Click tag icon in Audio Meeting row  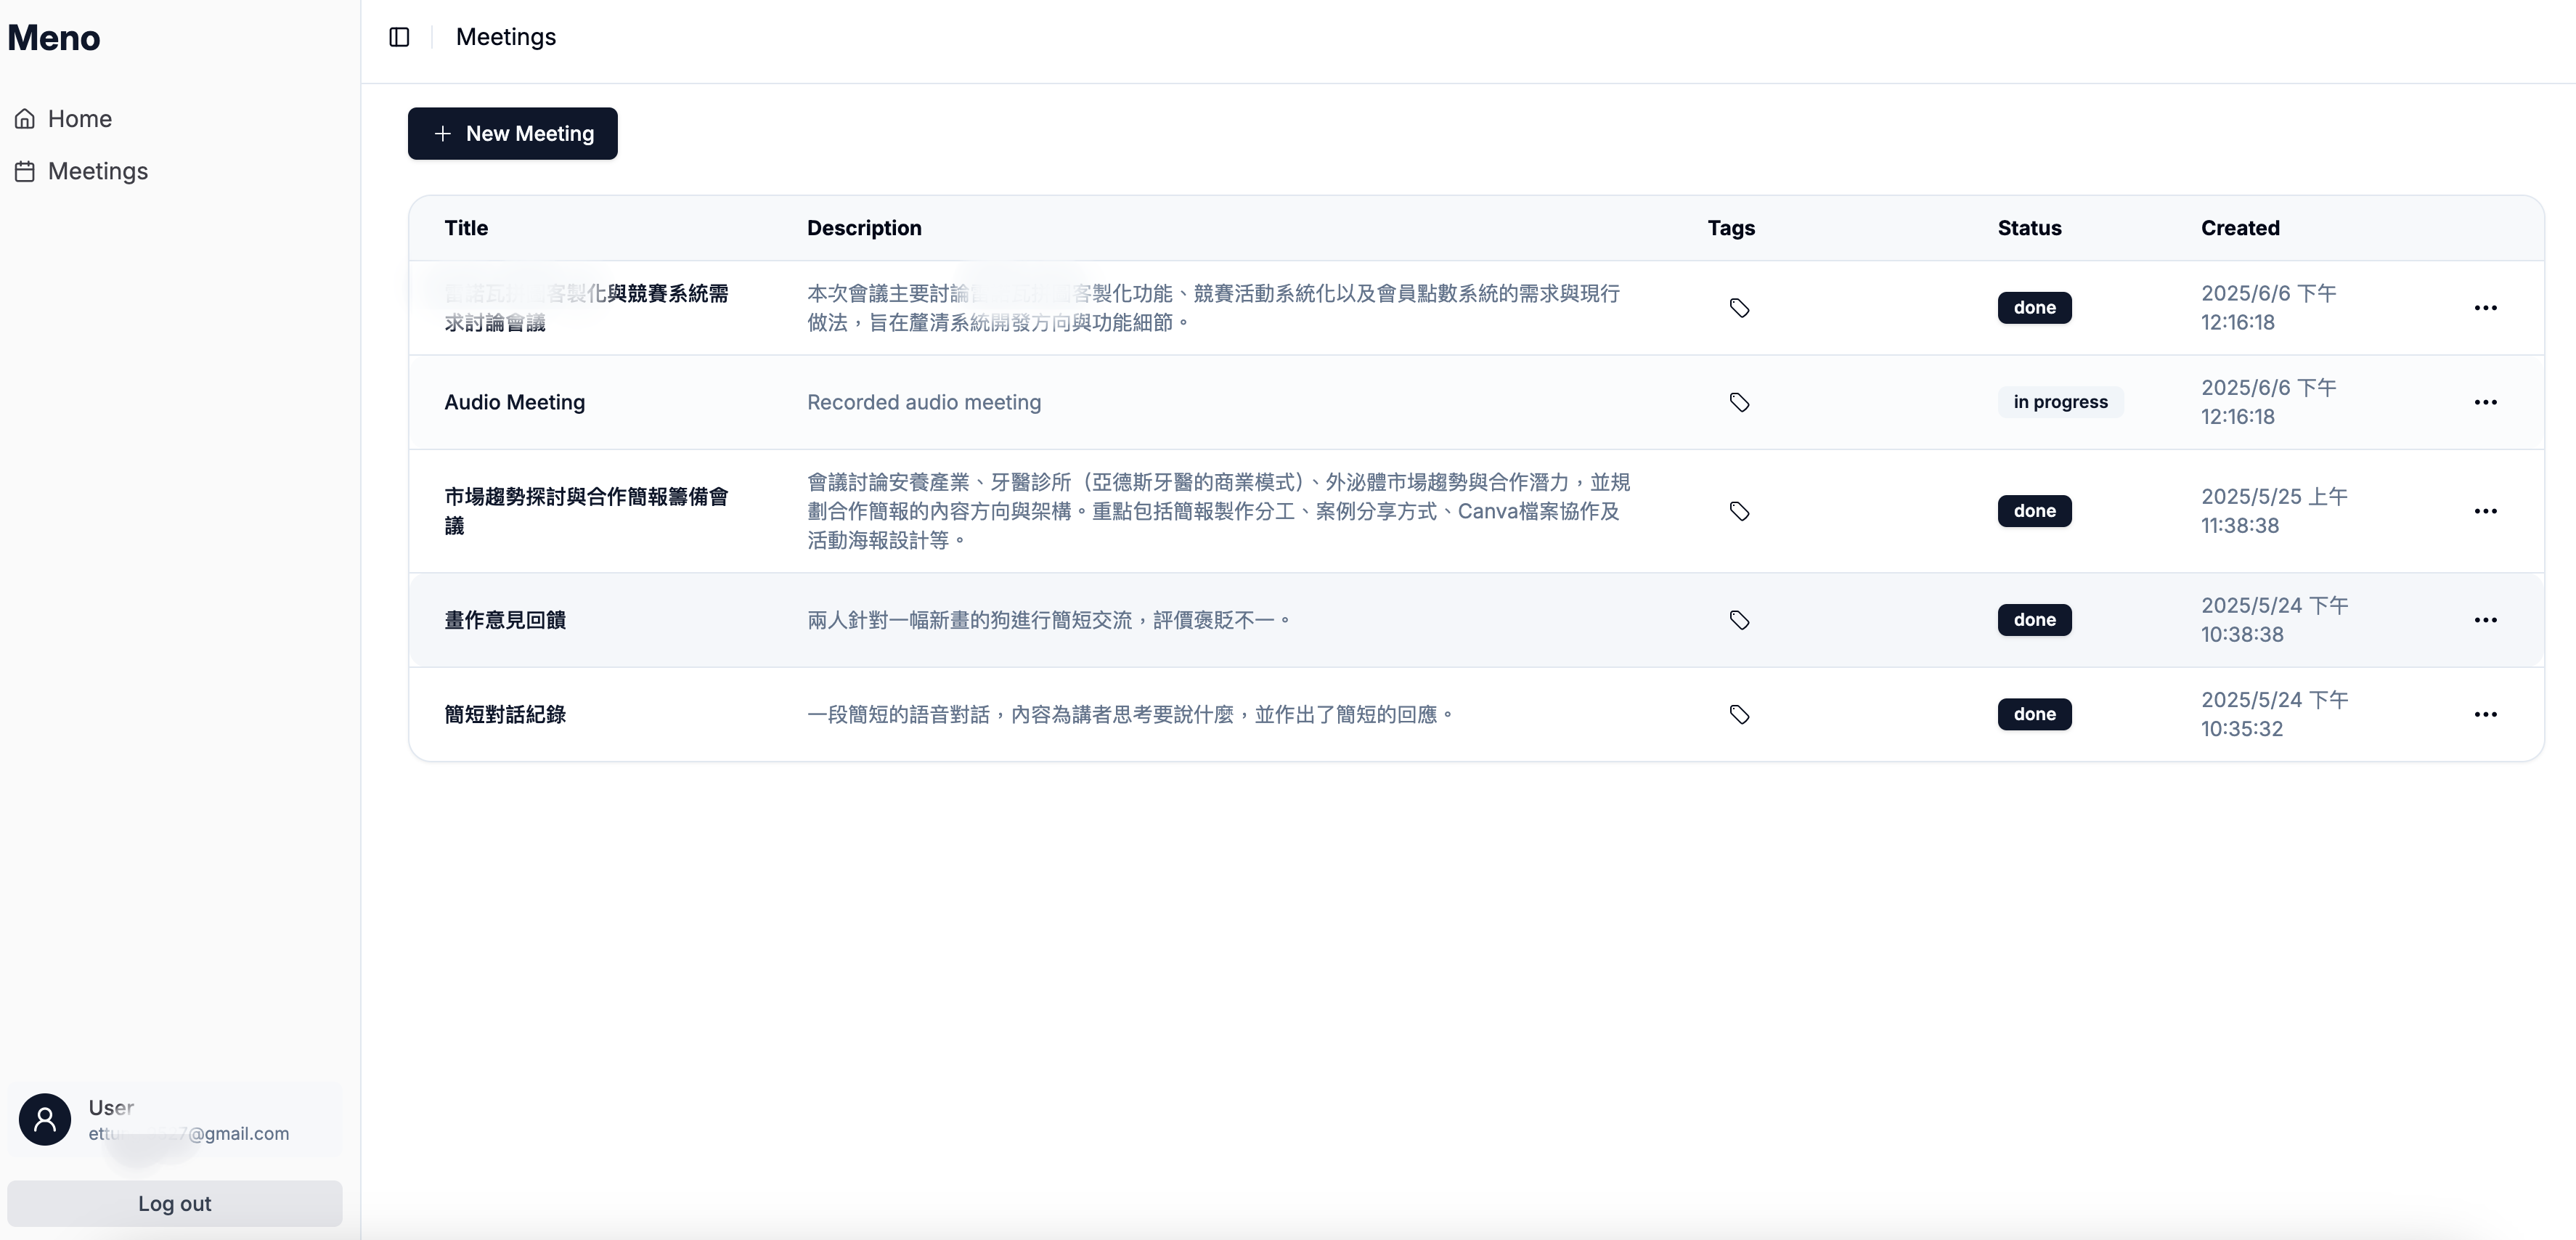coord(1739,402)
